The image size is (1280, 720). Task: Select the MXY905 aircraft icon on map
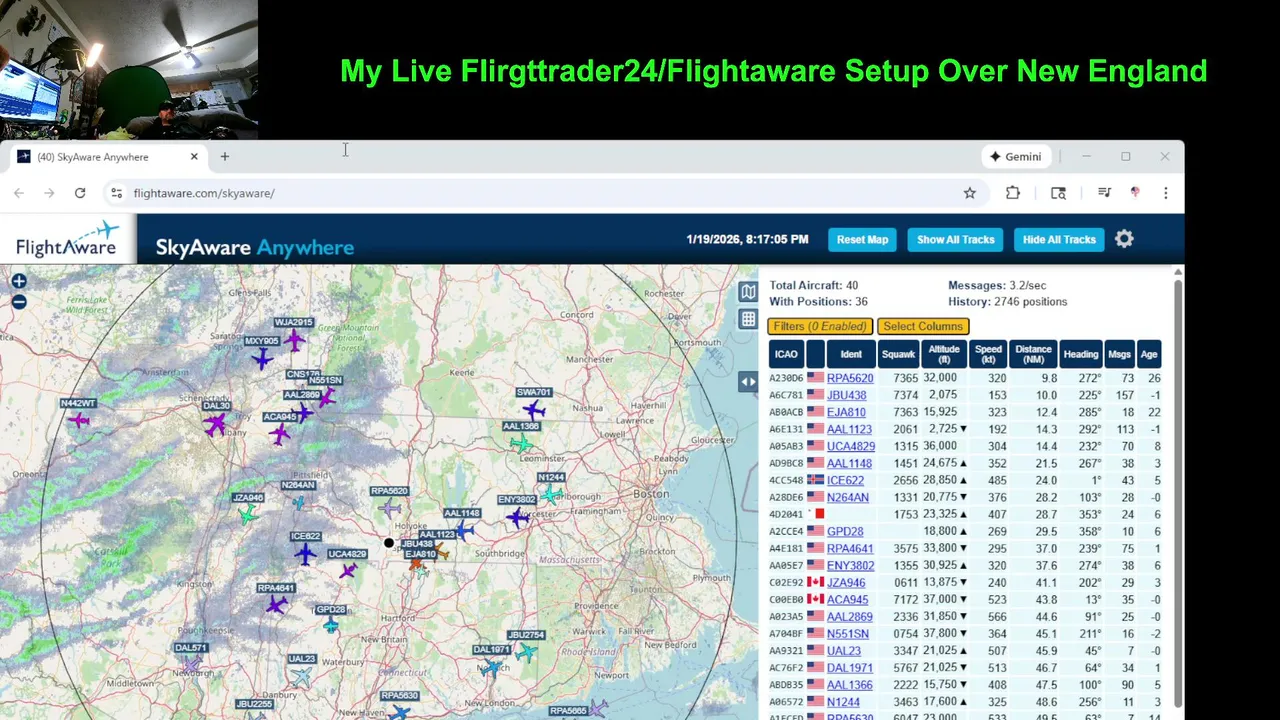[x=262, y=358]
